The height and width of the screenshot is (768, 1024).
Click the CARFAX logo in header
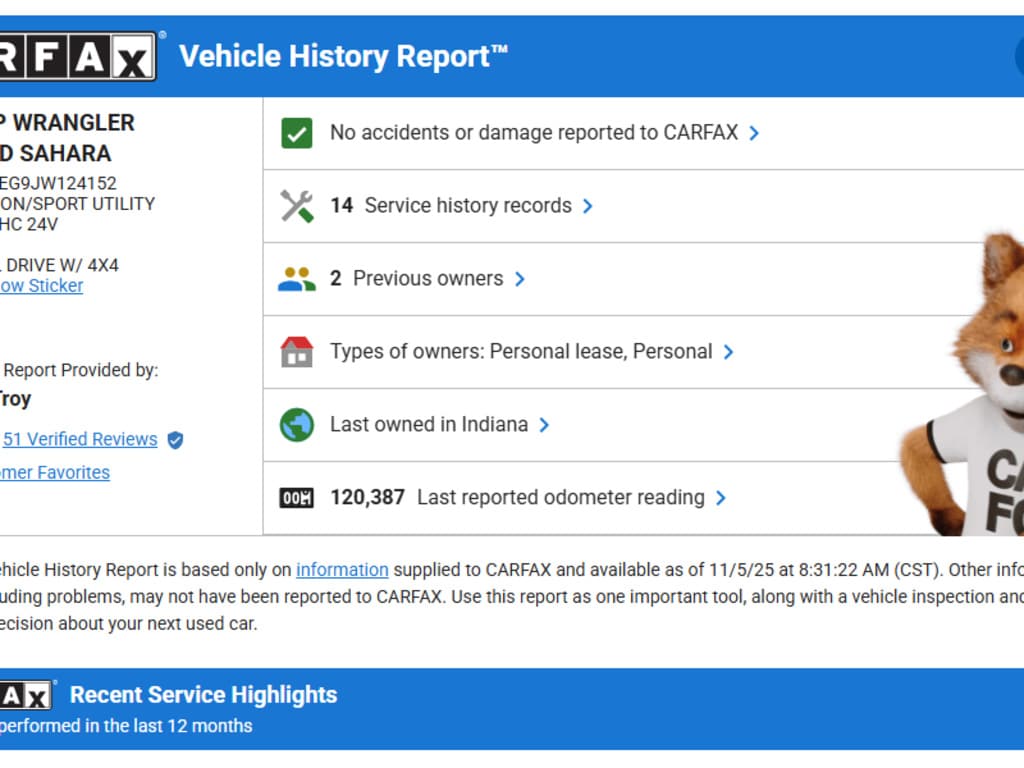click(x=78, y=57)
